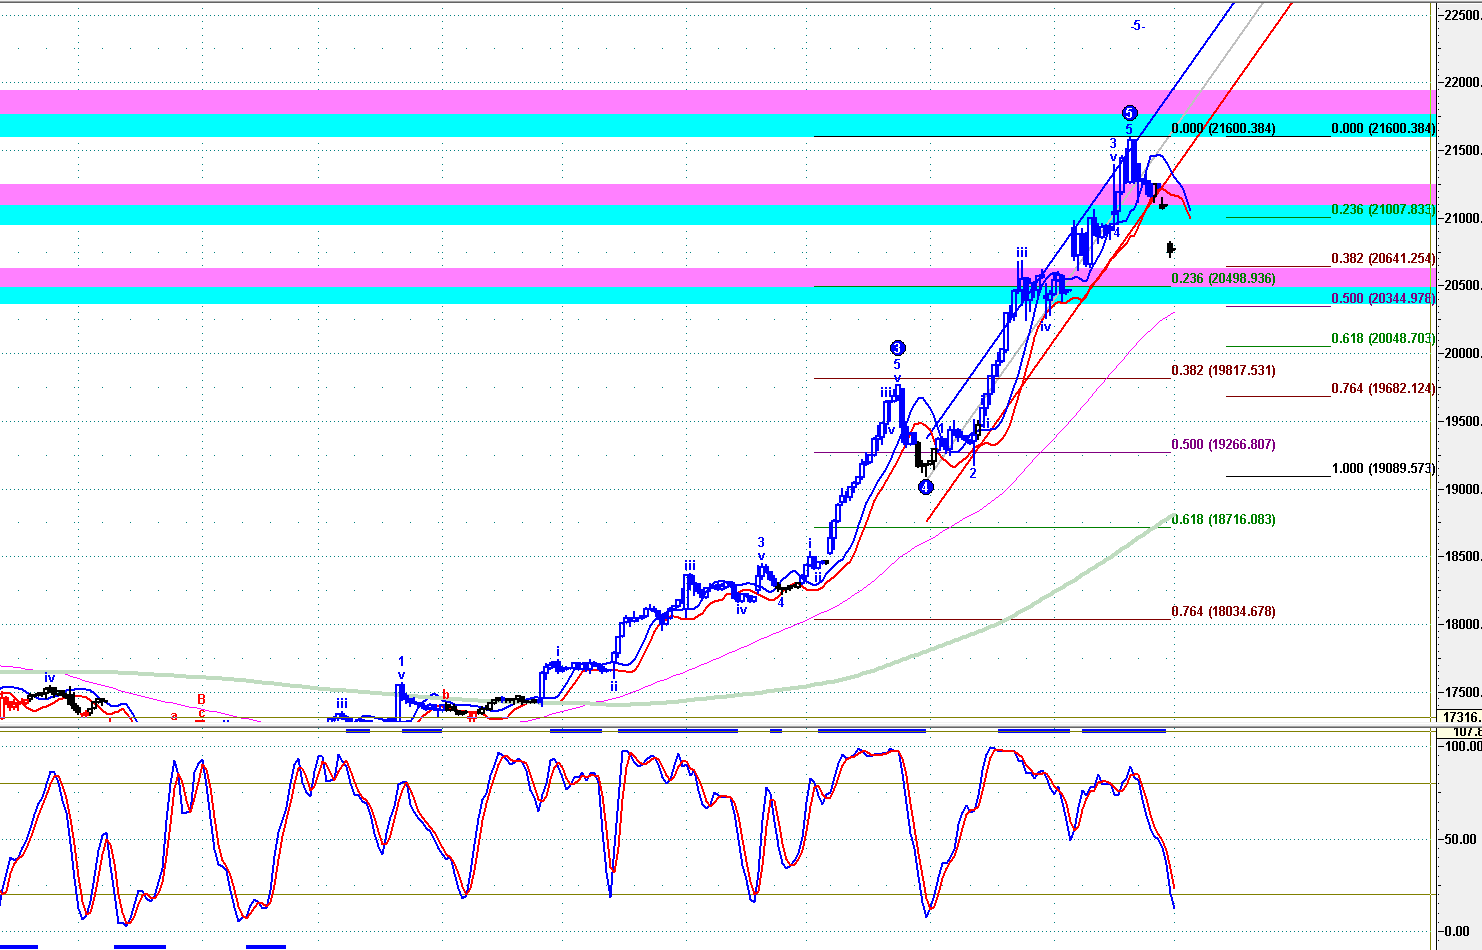The image size is (1482, 950).
Task: Select the 21500 price axis label
Action: tap(1461, 150)
